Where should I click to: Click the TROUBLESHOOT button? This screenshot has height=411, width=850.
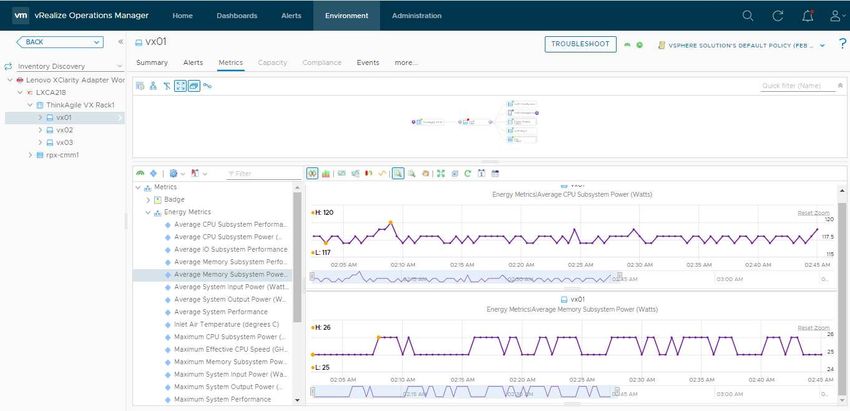[x=581, y=44]
